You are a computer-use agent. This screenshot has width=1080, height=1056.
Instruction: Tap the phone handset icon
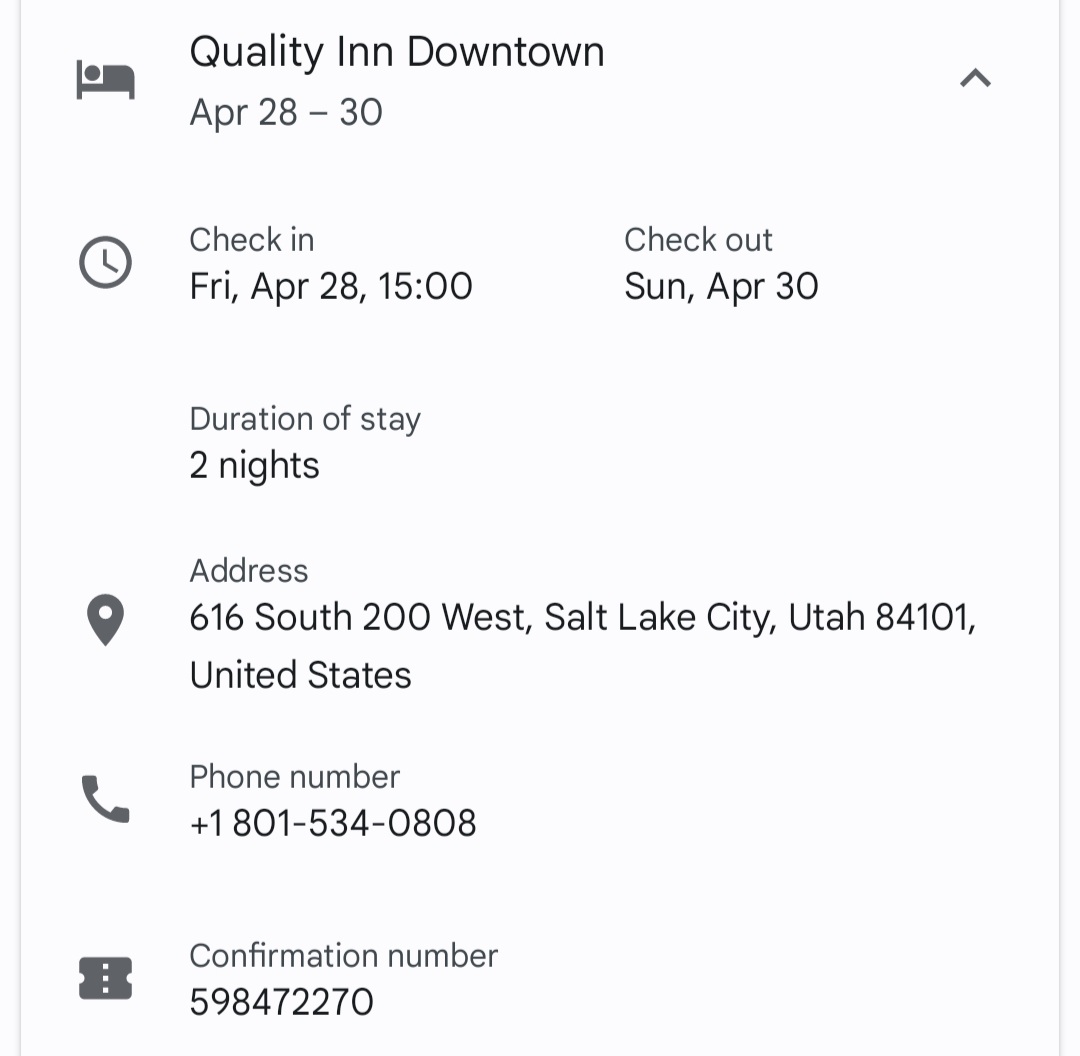[x=105, y=800]
